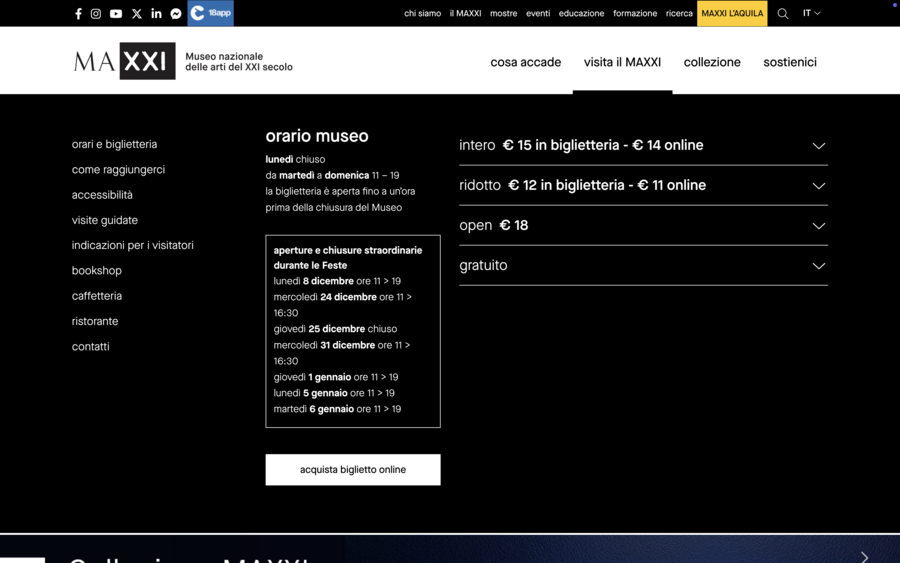
Task: Open orari e biglietteria link
Action: click(114, 145)
